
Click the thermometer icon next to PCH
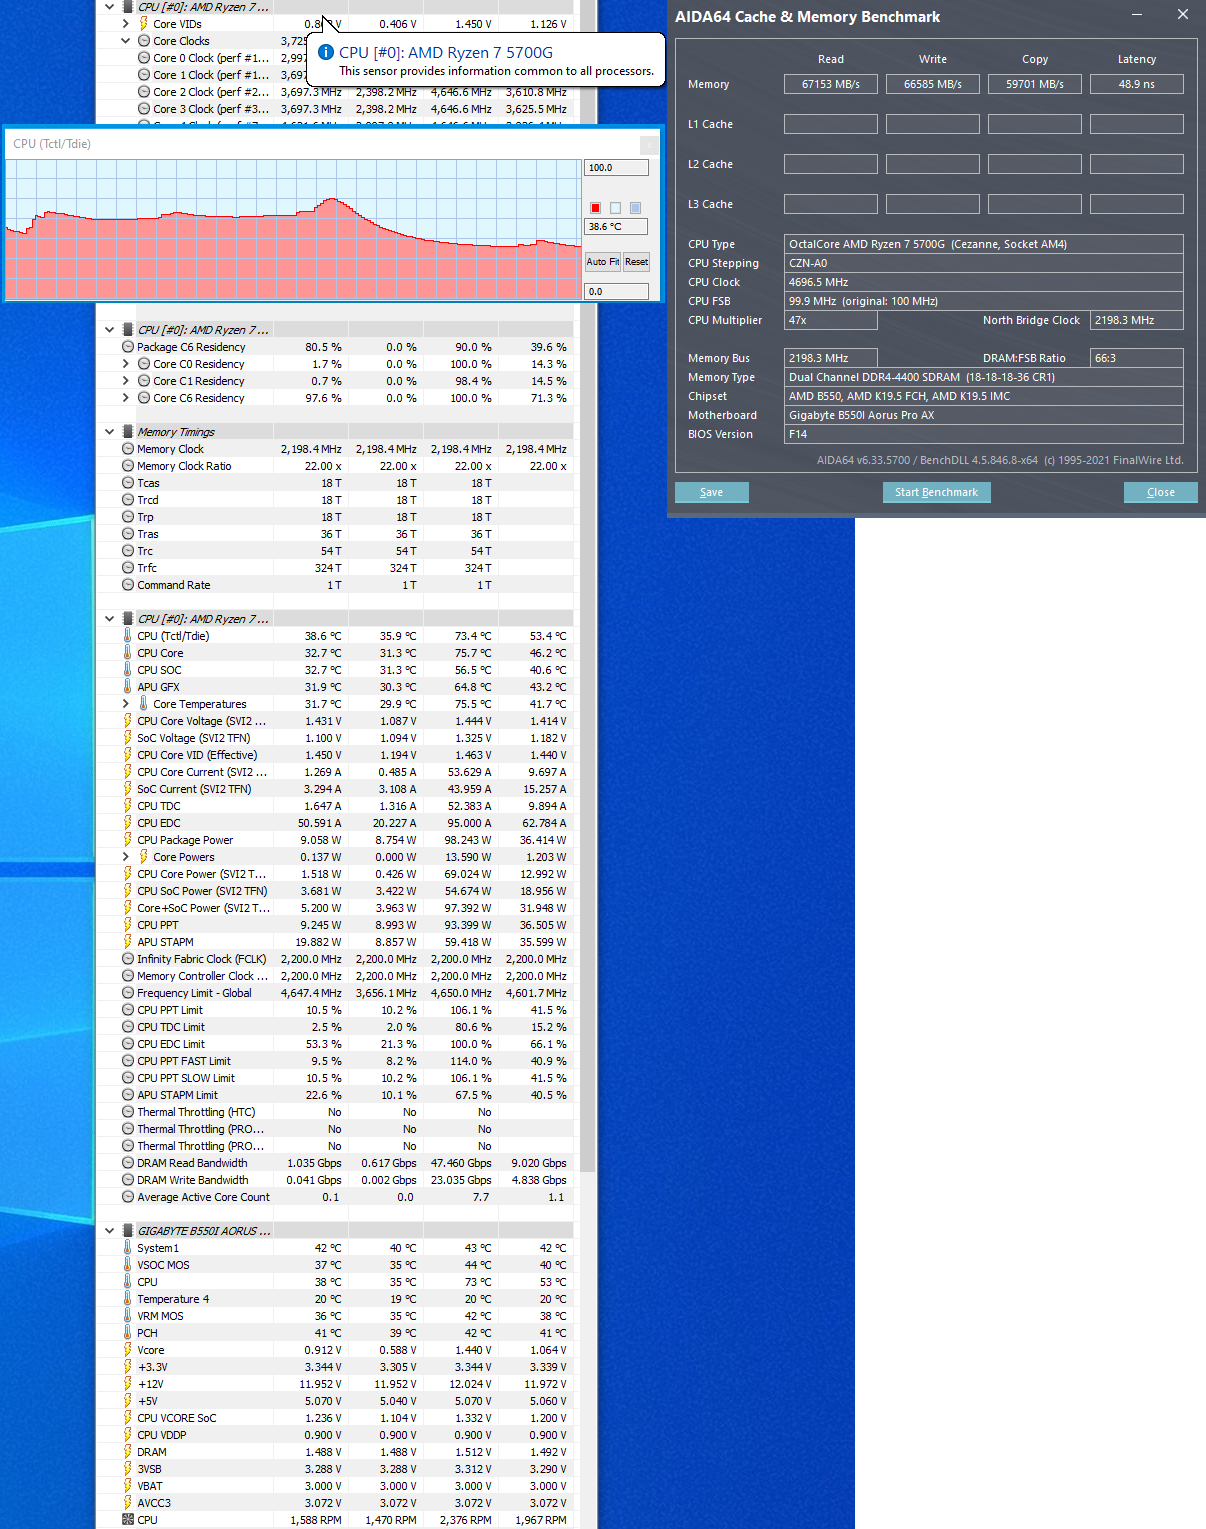click(128, 1333)
